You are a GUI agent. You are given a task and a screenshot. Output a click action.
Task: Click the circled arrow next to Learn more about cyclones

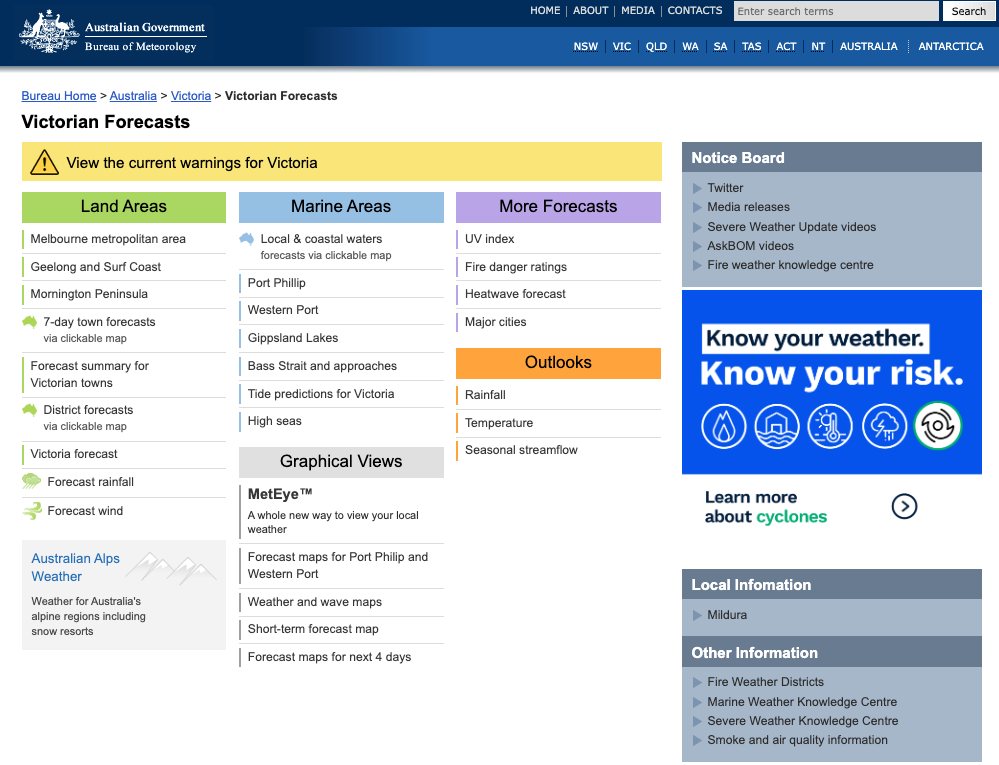click(904, 506)
